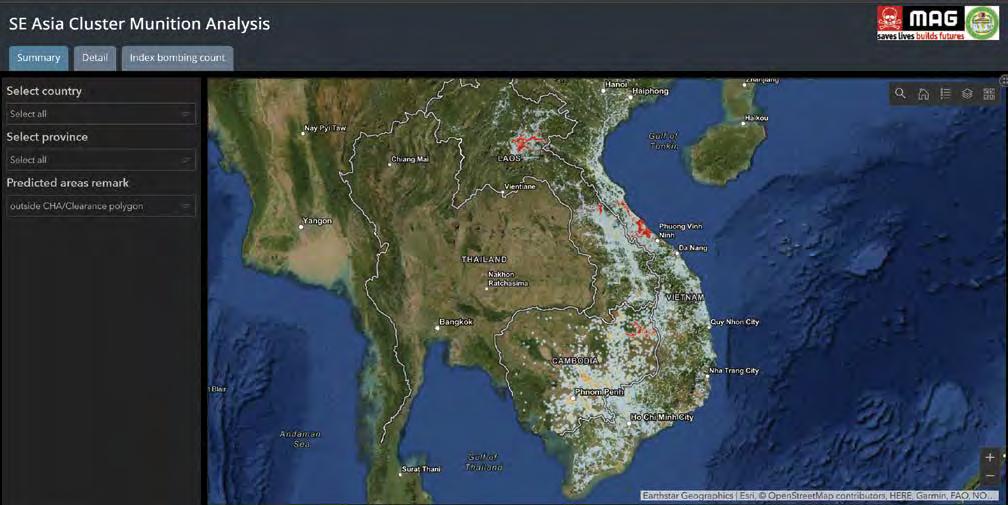Click the Nha Trang City label
1008x505 pixels.
(734, 371)
